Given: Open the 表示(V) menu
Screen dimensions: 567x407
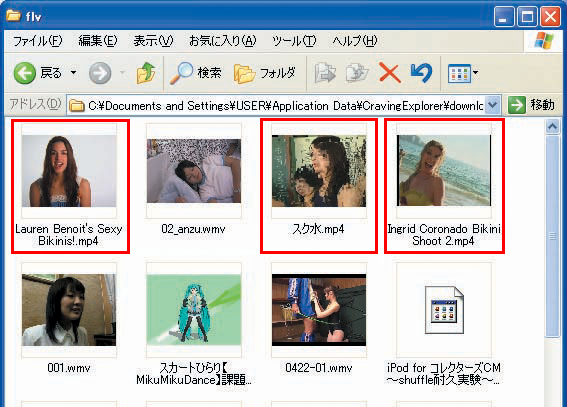Looking at the screenshot, I should [153, 40].
